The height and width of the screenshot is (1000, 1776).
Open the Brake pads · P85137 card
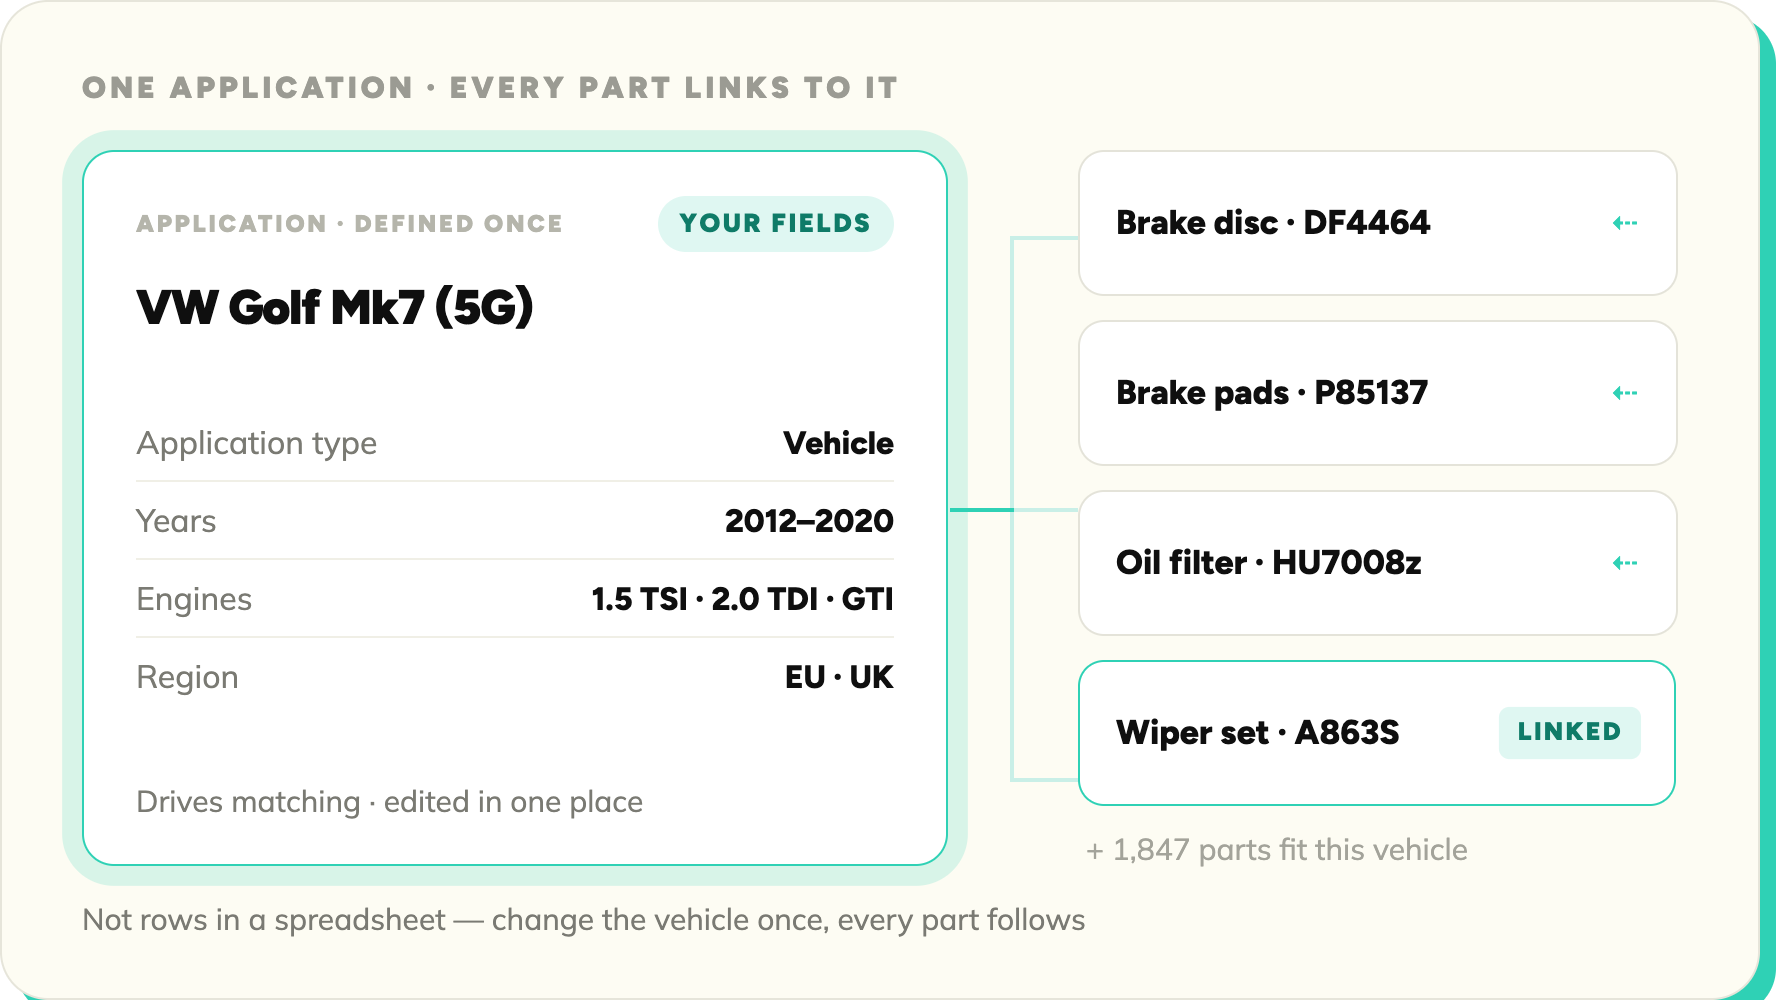pyautogui.click(x=1377, y=393)
